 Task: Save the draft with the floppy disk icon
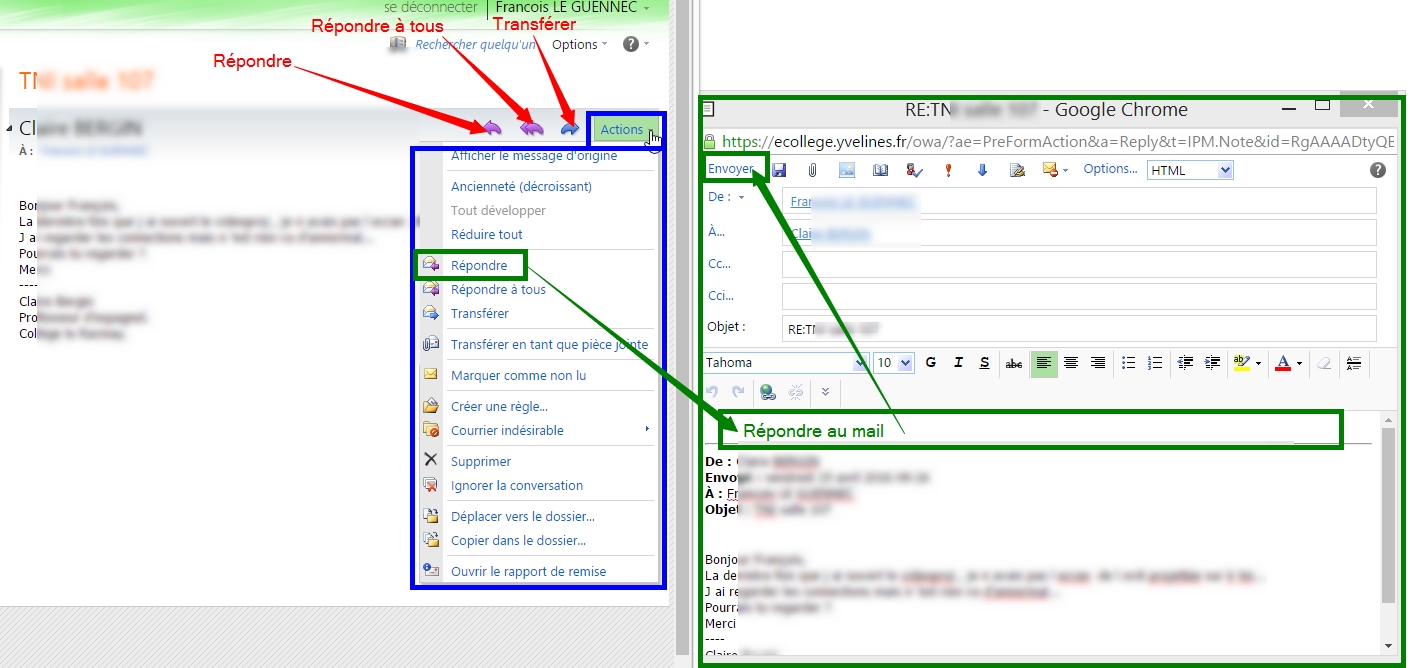pos(779,170)
